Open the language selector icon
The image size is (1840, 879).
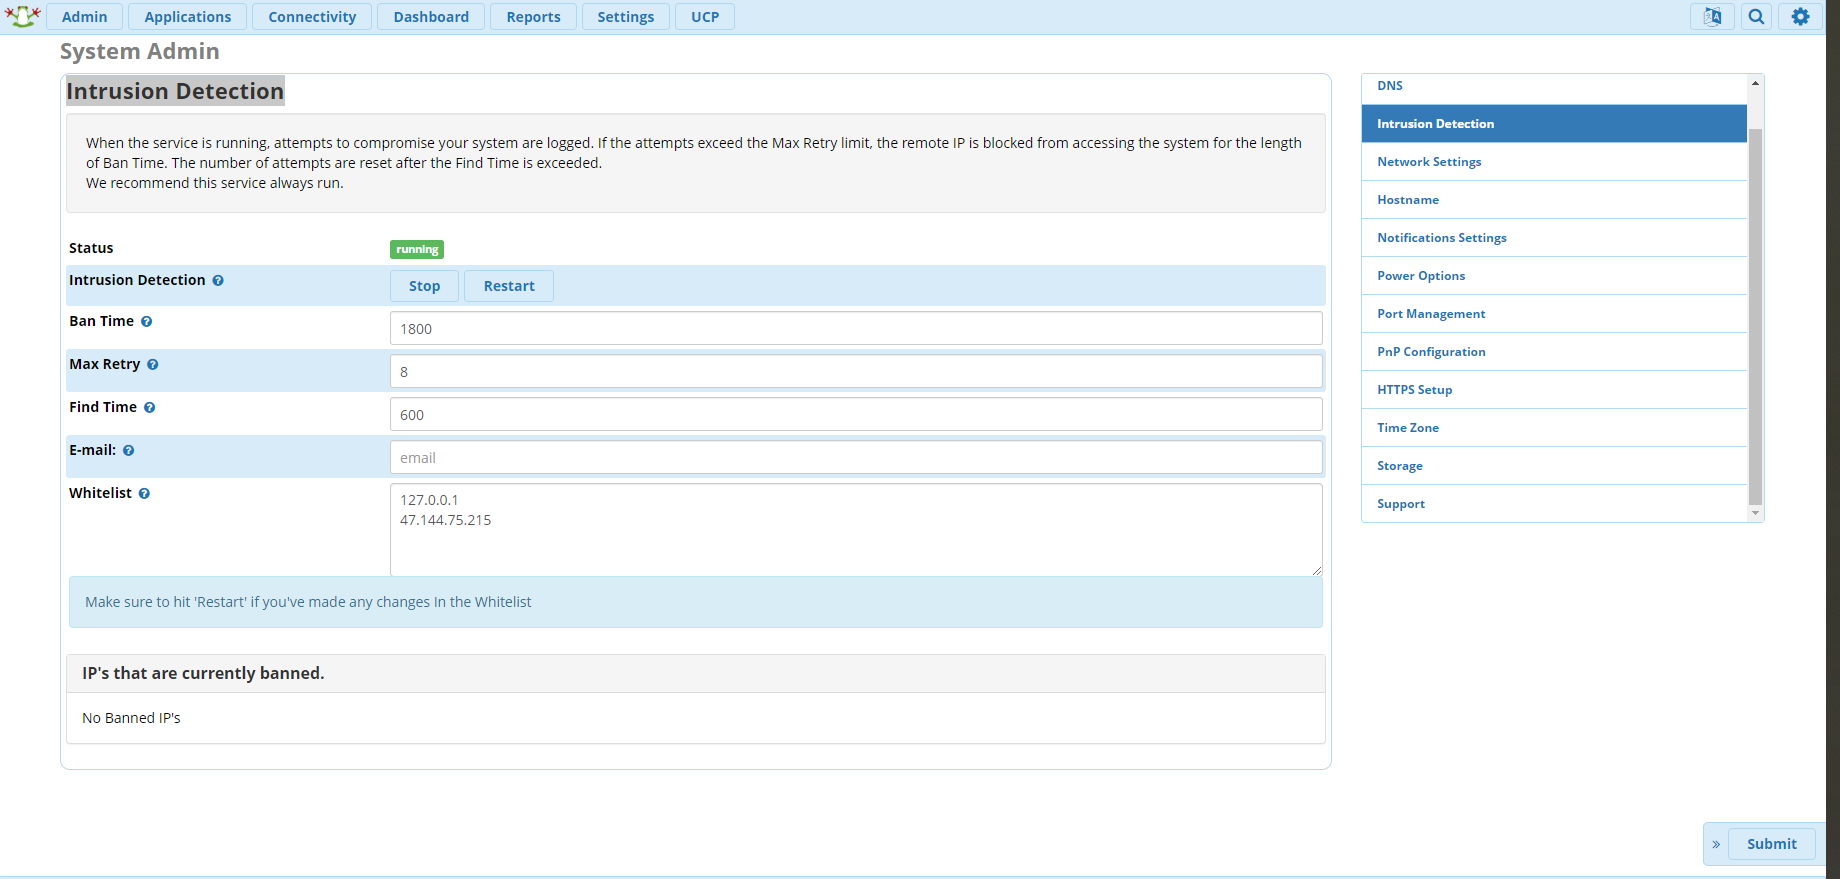(x=1712, y=17)
